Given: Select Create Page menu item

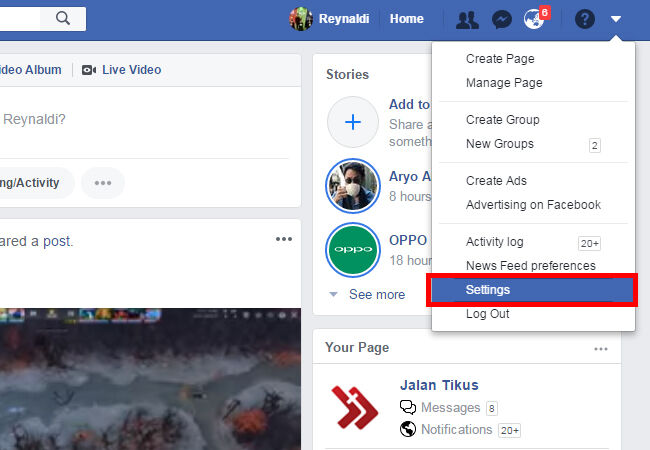Looking at the screenshot, I should pyautogui.click(x=533, y=59).
